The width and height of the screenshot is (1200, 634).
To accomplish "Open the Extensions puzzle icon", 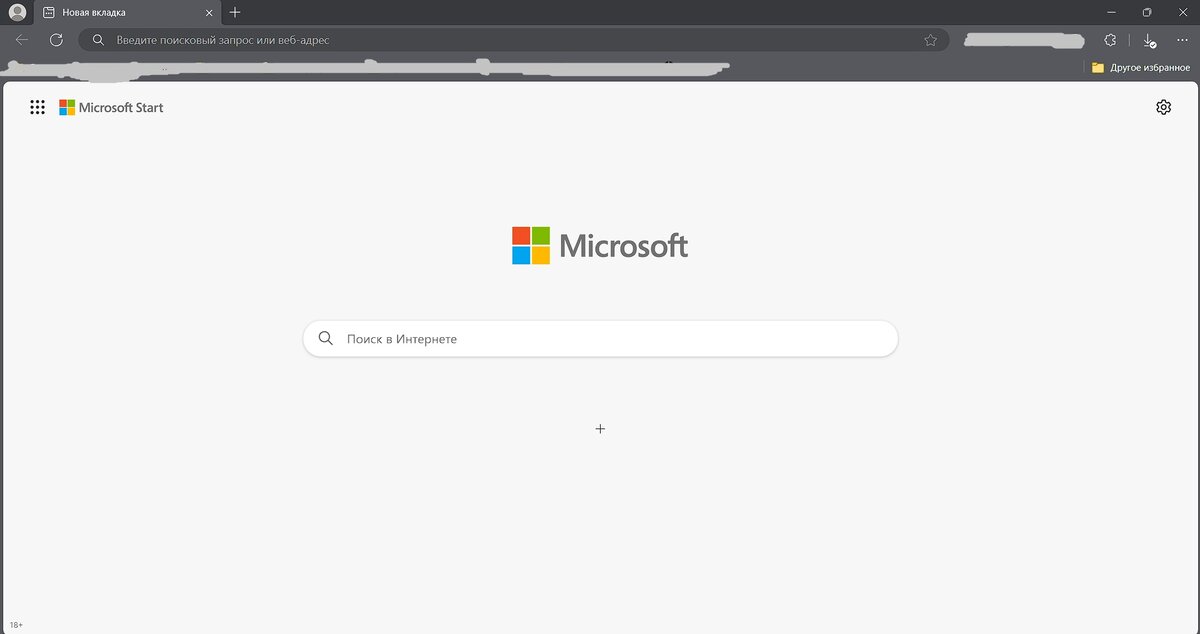I will [1110, 40].
